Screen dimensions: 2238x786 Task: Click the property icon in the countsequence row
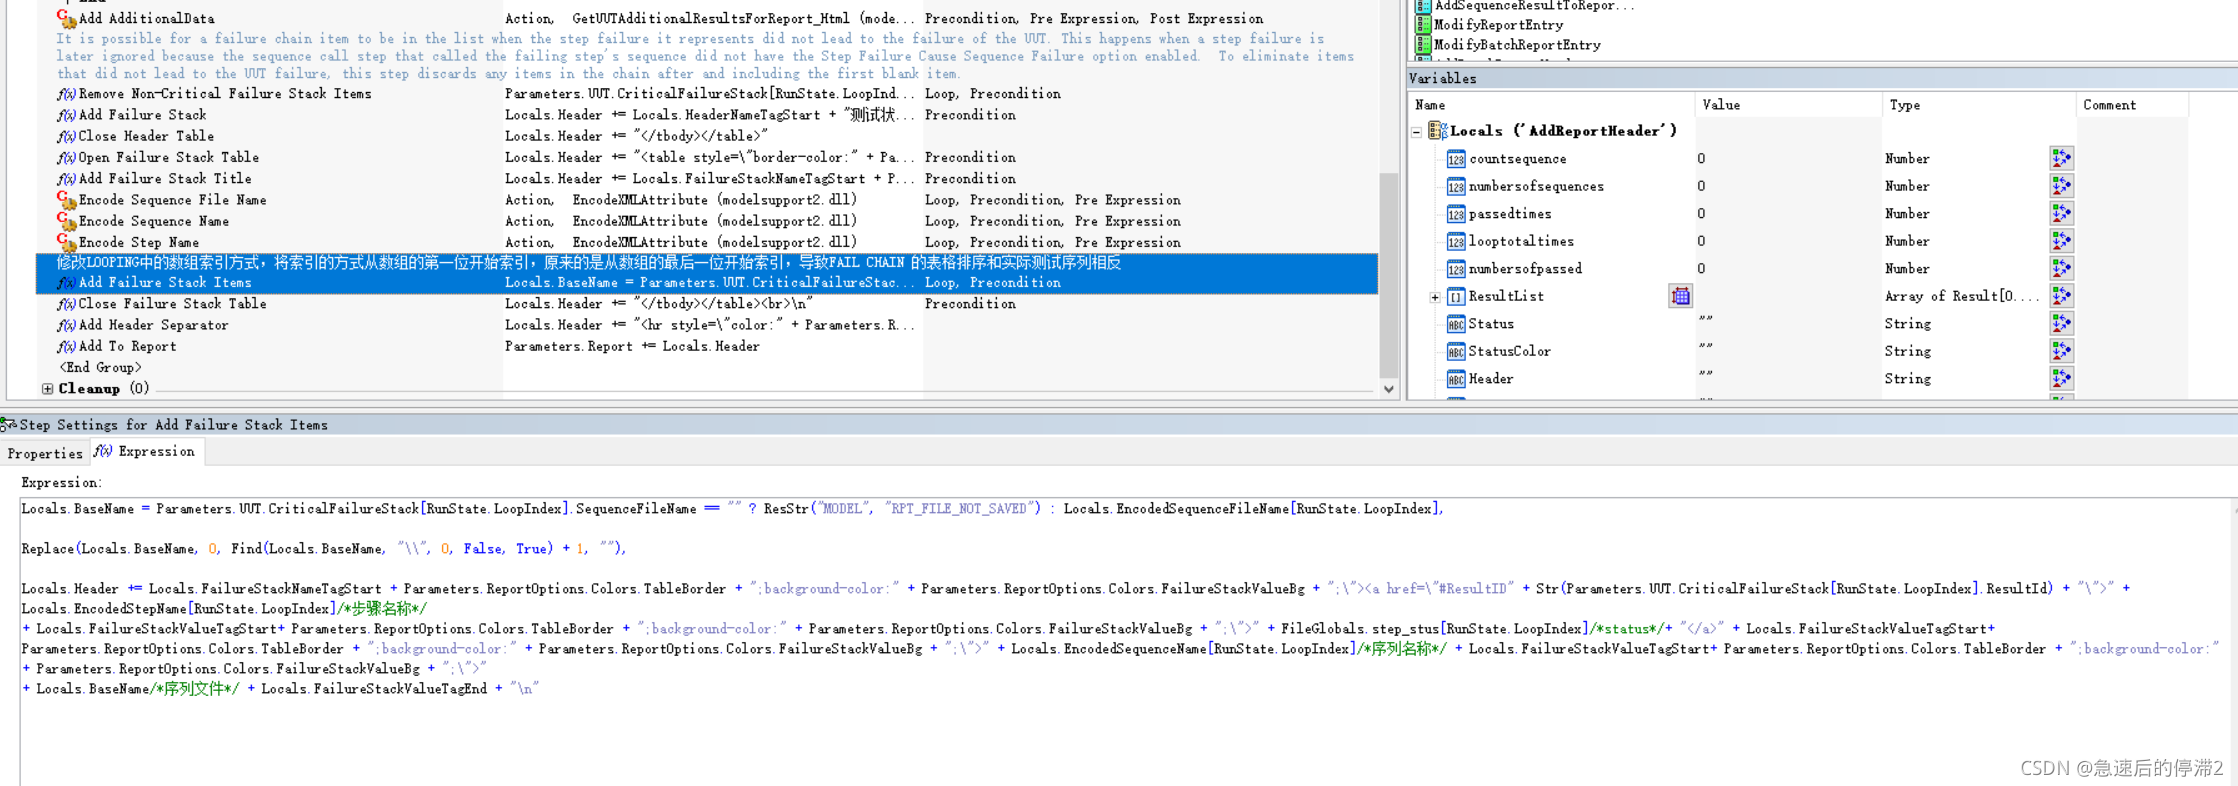2061,158
